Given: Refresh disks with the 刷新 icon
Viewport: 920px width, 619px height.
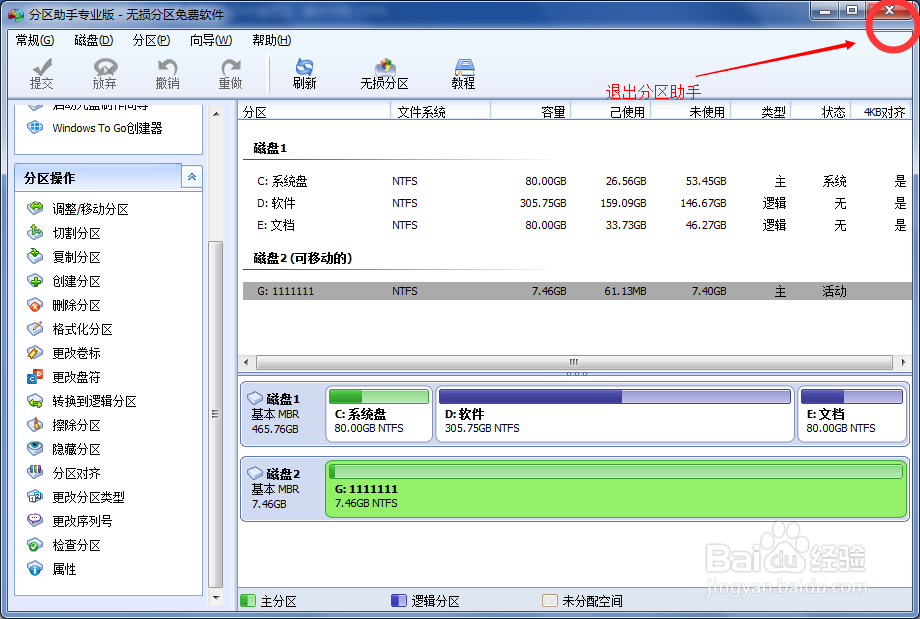Looking at the screenshot, I should (305, 73).
